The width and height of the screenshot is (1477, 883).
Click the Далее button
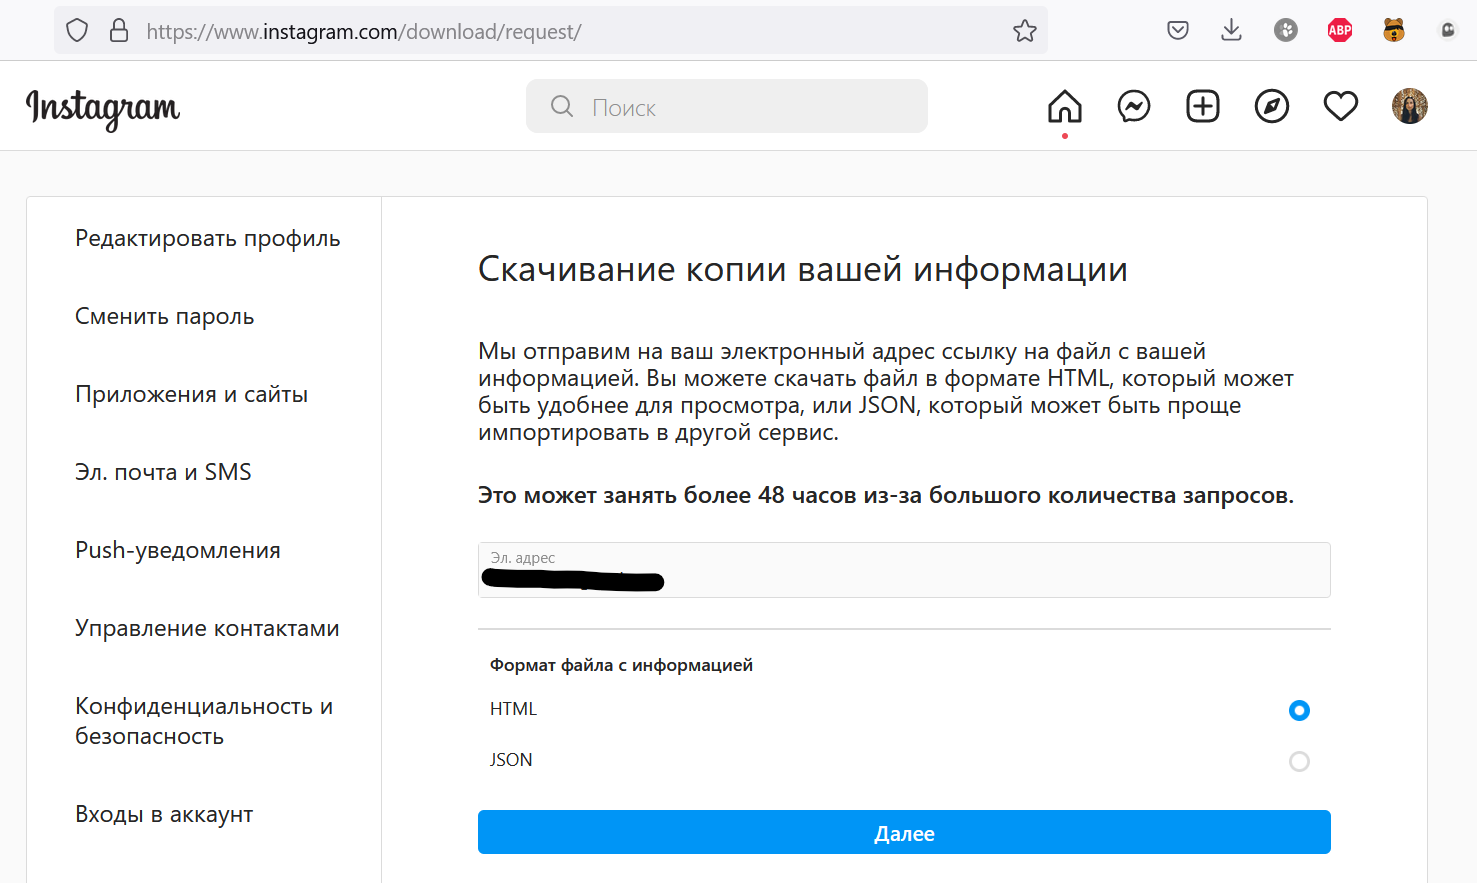coord(904,831)
